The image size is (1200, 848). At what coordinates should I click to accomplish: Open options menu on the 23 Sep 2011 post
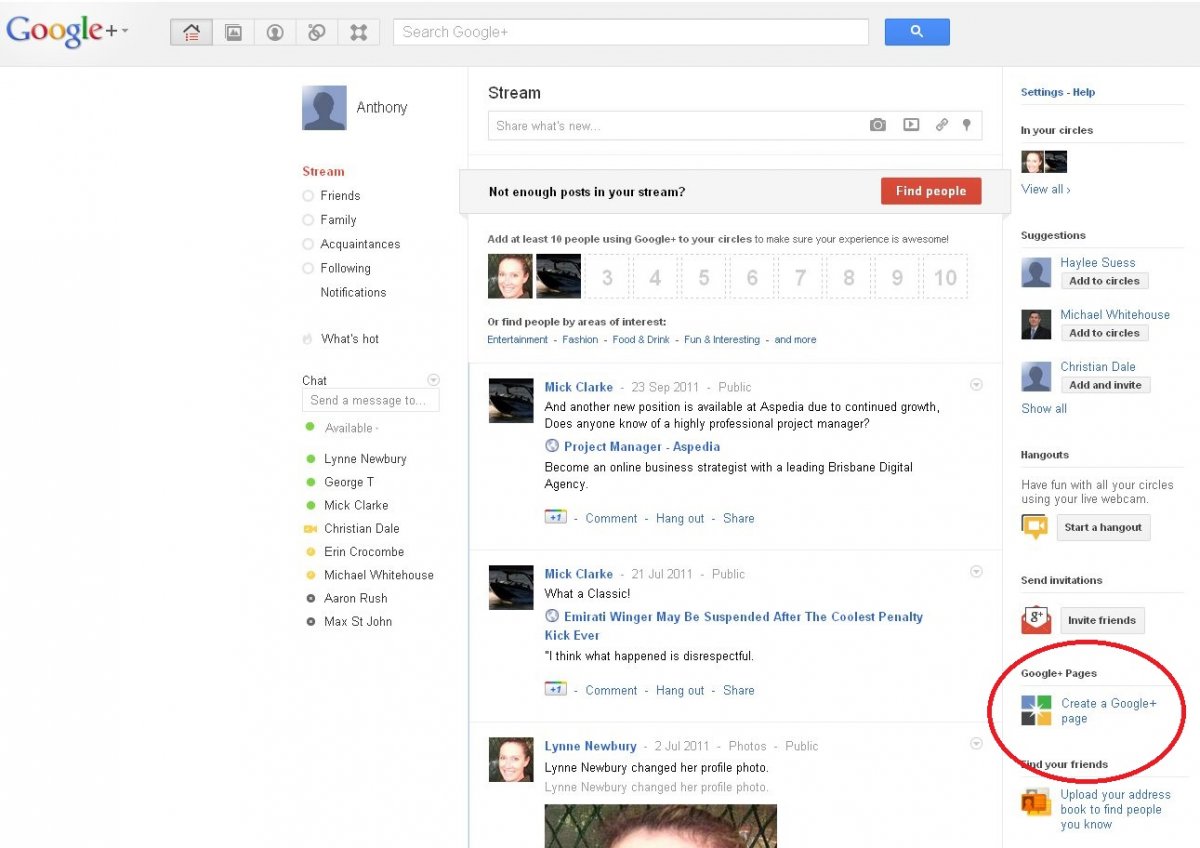pos(977,385)
